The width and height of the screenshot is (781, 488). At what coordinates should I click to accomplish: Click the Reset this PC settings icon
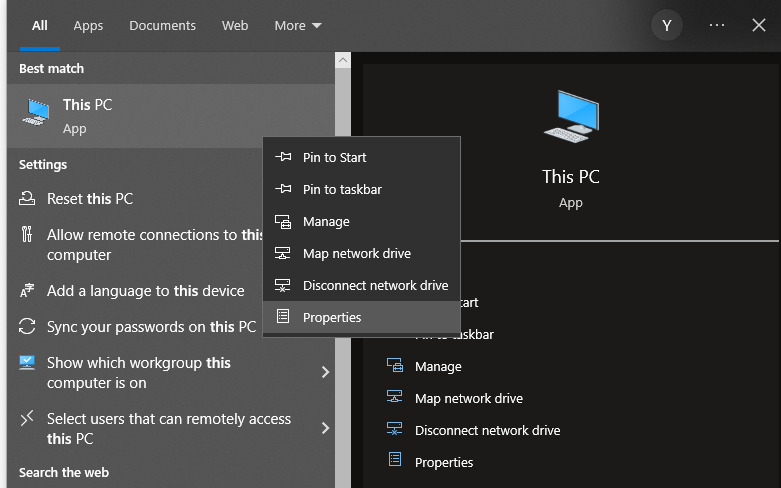coord(27,199)
